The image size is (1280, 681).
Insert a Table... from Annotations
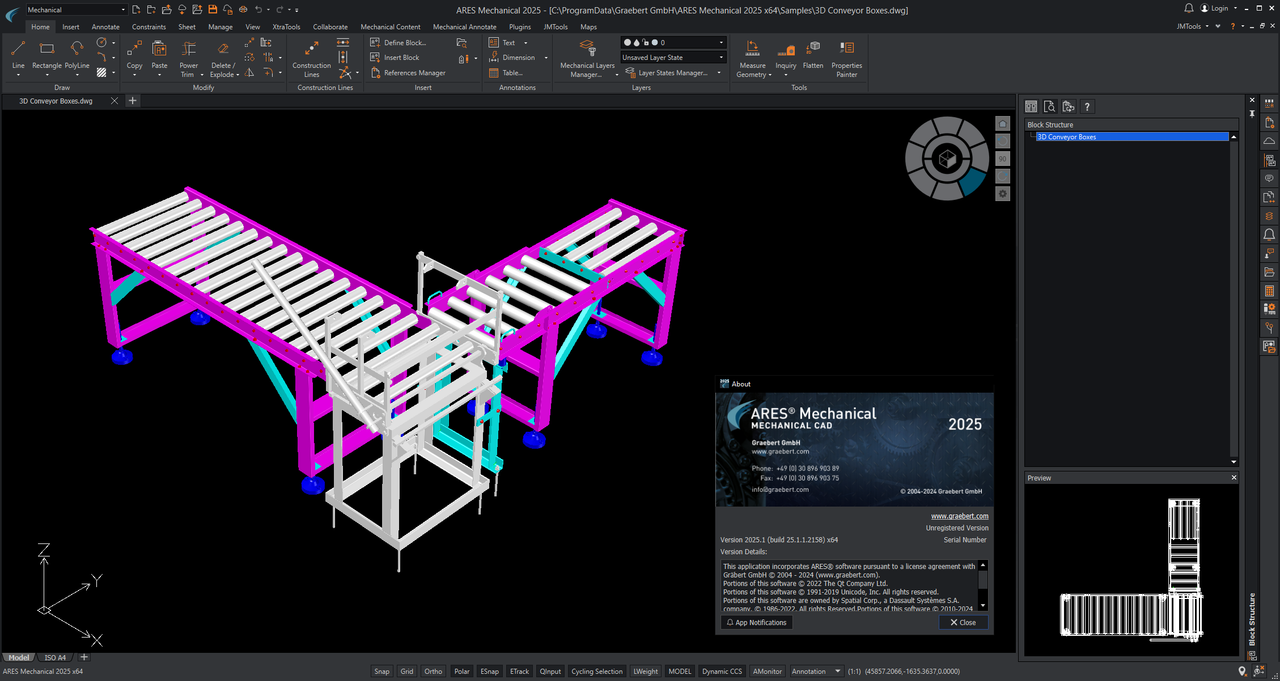(506, 73)
